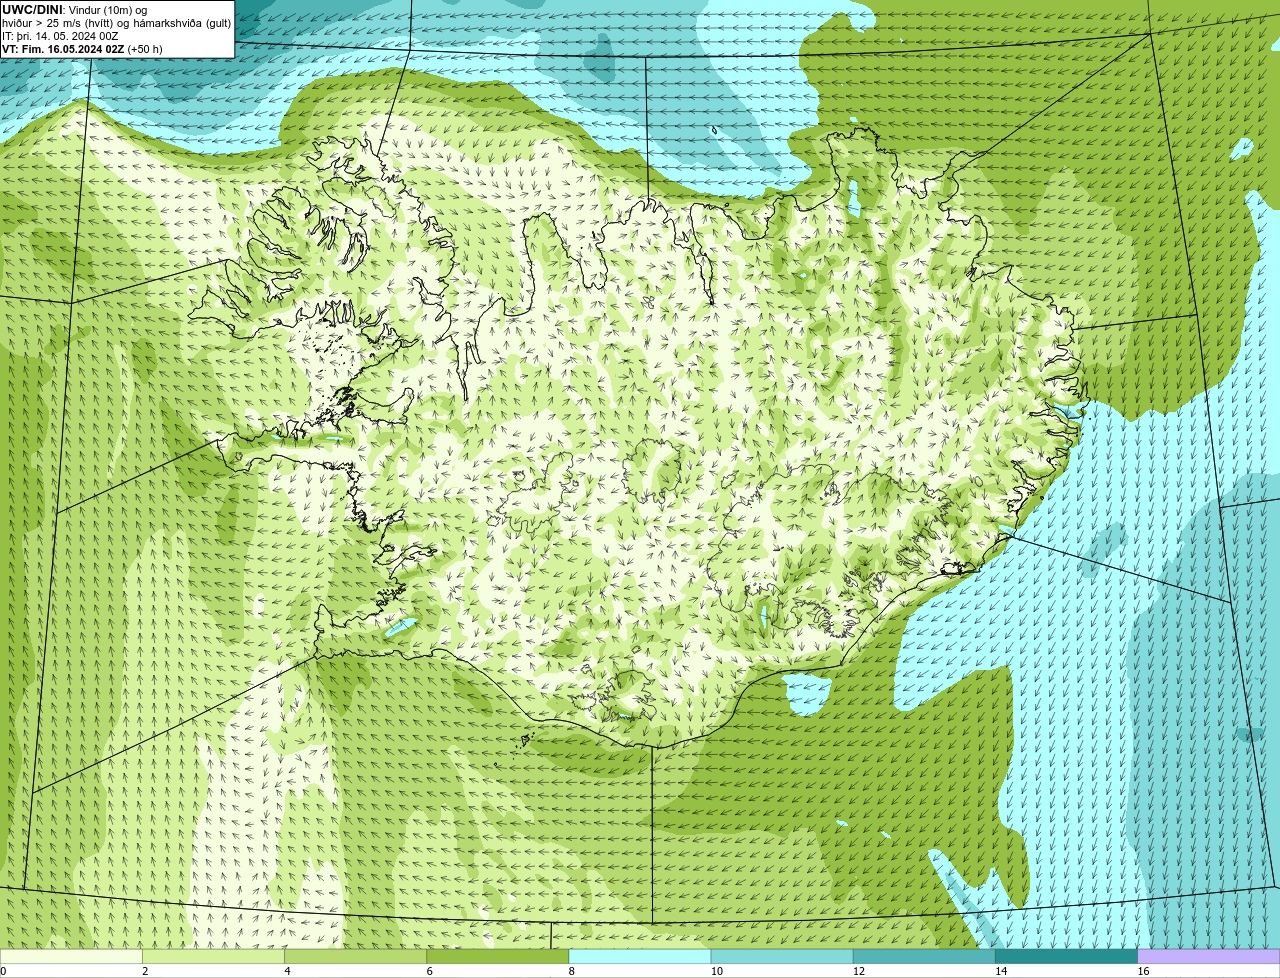
Task: Click the 'IT: þri. 14. 05. 2024 00Z' line
Action: (x=60, y=36)
